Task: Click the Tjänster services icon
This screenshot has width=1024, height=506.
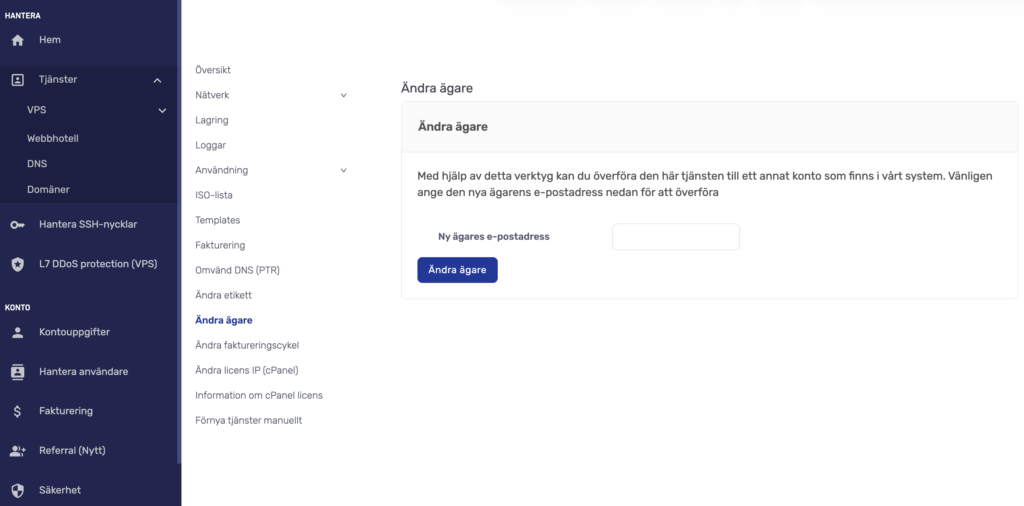Action: click(x=17, y=80)
